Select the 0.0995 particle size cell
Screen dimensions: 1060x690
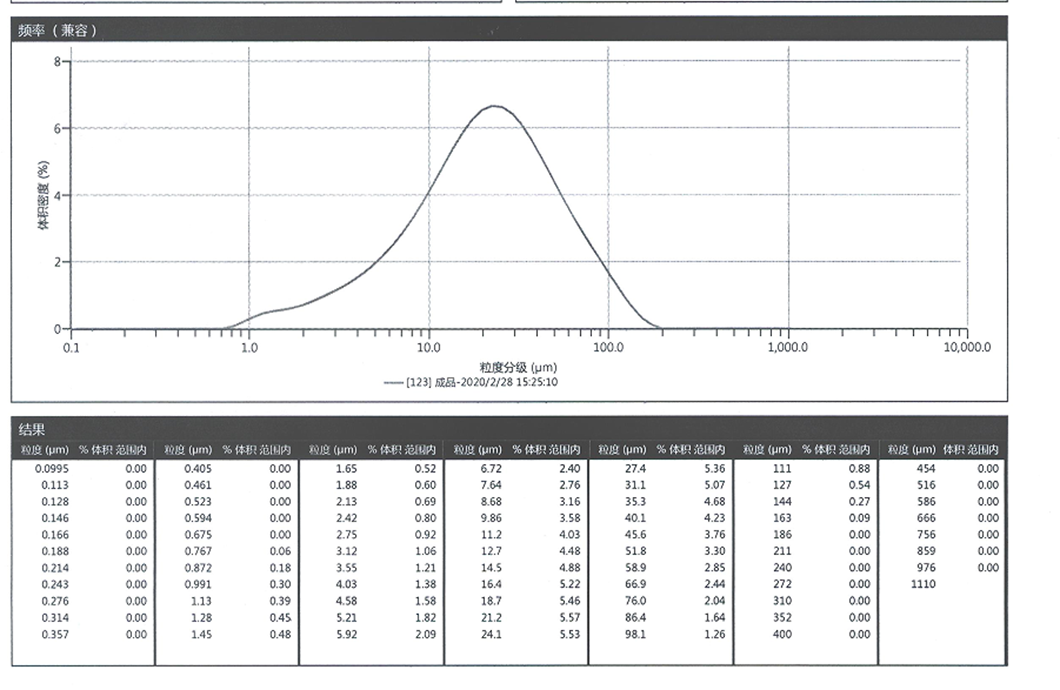(53, 468)
